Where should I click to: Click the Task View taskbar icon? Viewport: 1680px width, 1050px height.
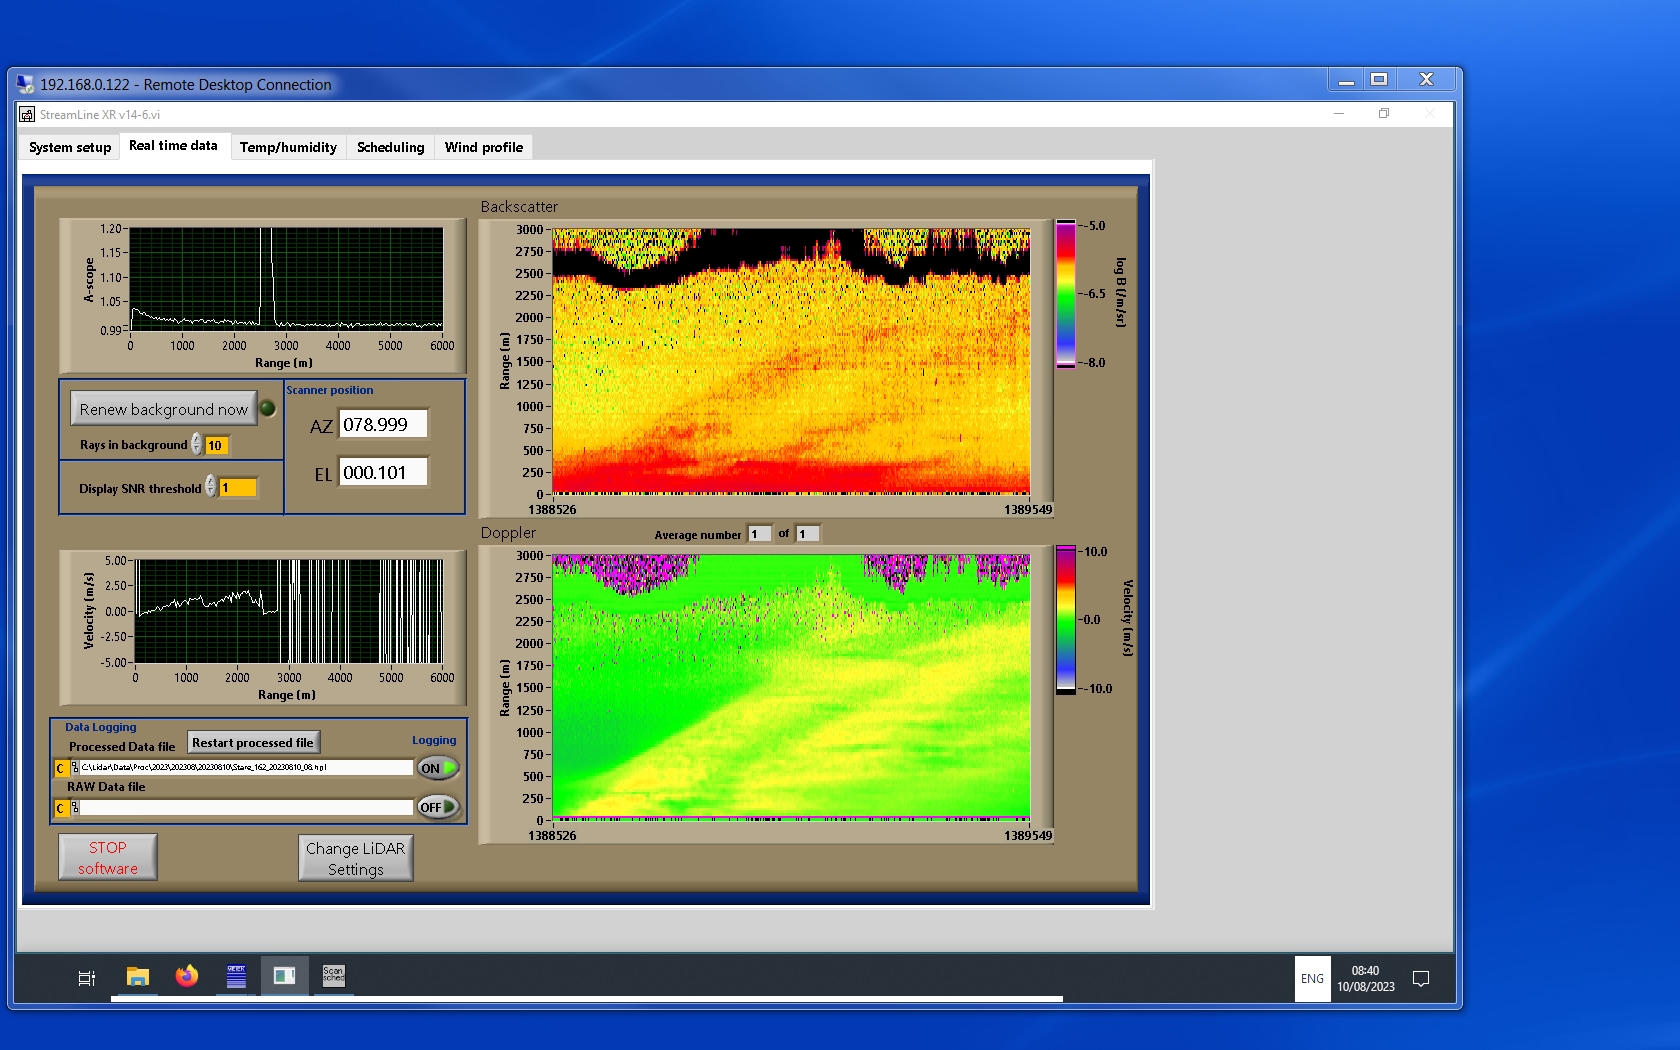click(87, 978)
